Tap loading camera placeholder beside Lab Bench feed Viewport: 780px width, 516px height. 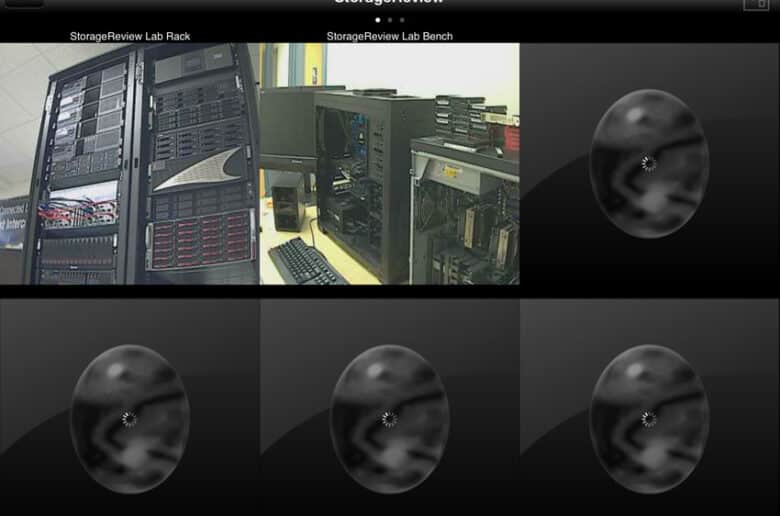click(650, 164)
